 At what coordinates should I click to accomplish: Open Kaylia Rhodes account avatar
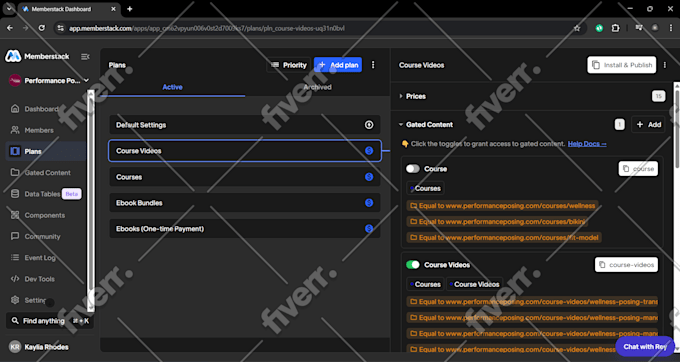tap(15, 347)
